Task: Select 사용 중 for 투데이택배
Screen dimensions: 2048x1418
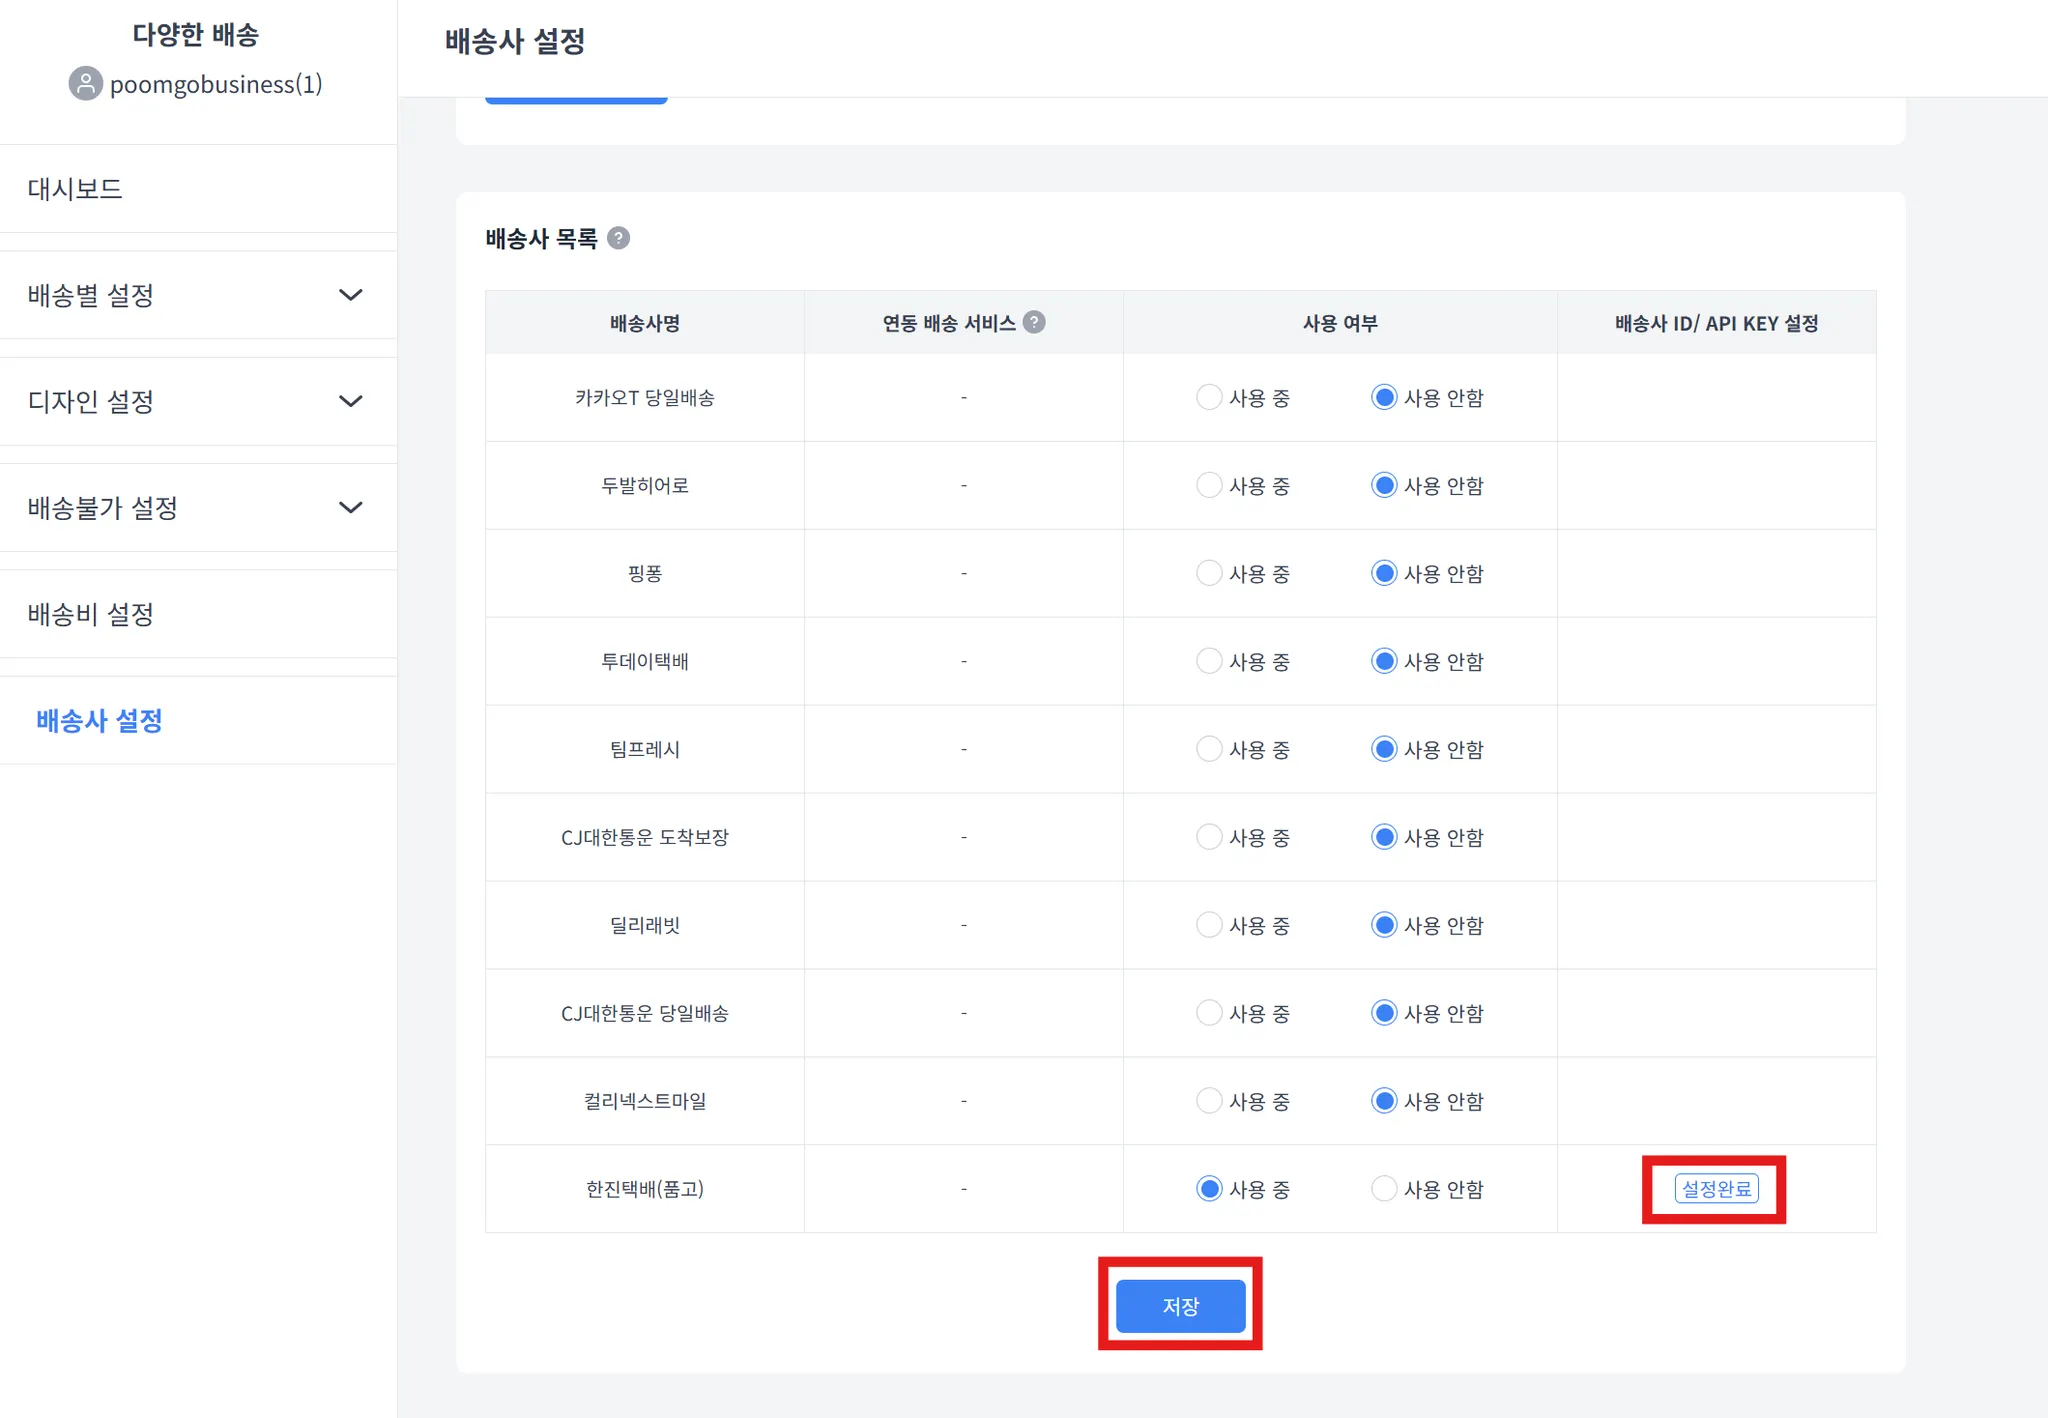Action: pos(1209,662)
